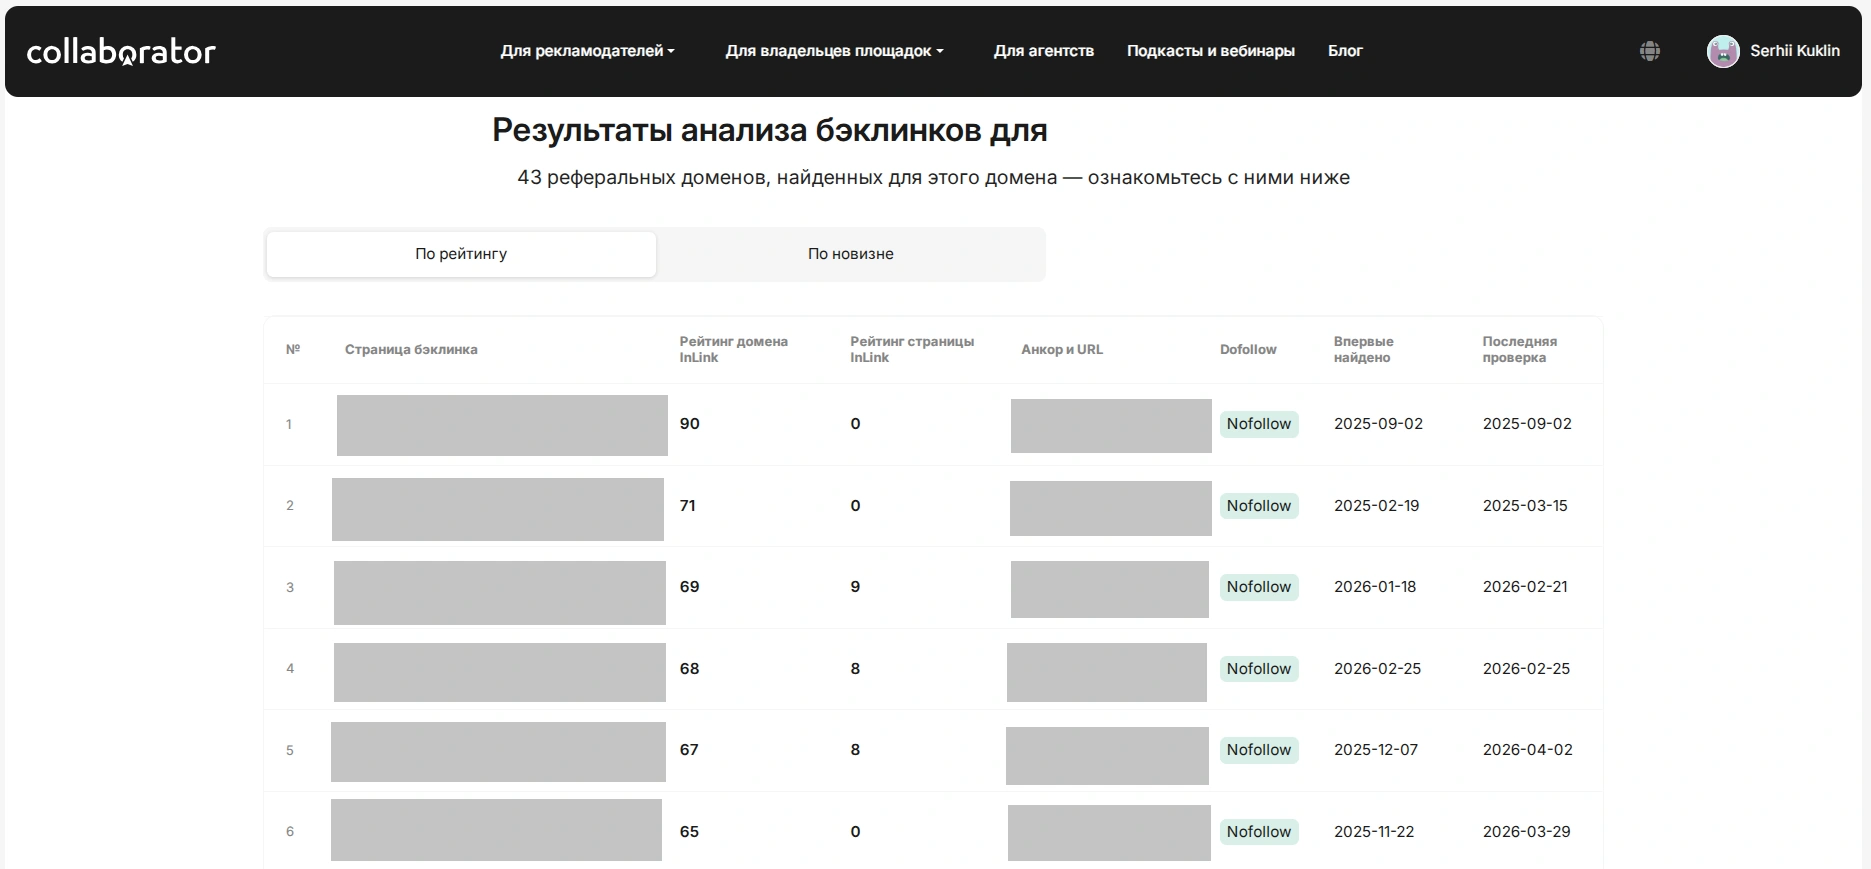Click domain rating value 68
Viewport: 1871px width, 869px height.
tap(689, 669)
